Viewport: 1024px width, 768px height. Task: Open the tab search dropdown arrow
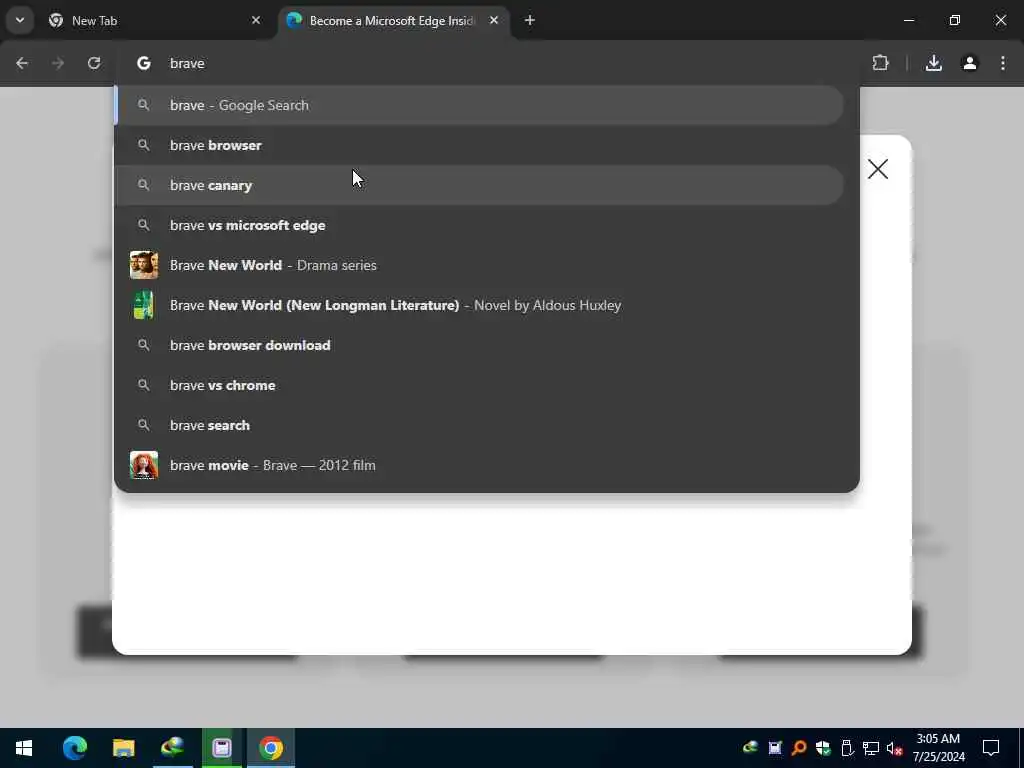click(20, 20)
